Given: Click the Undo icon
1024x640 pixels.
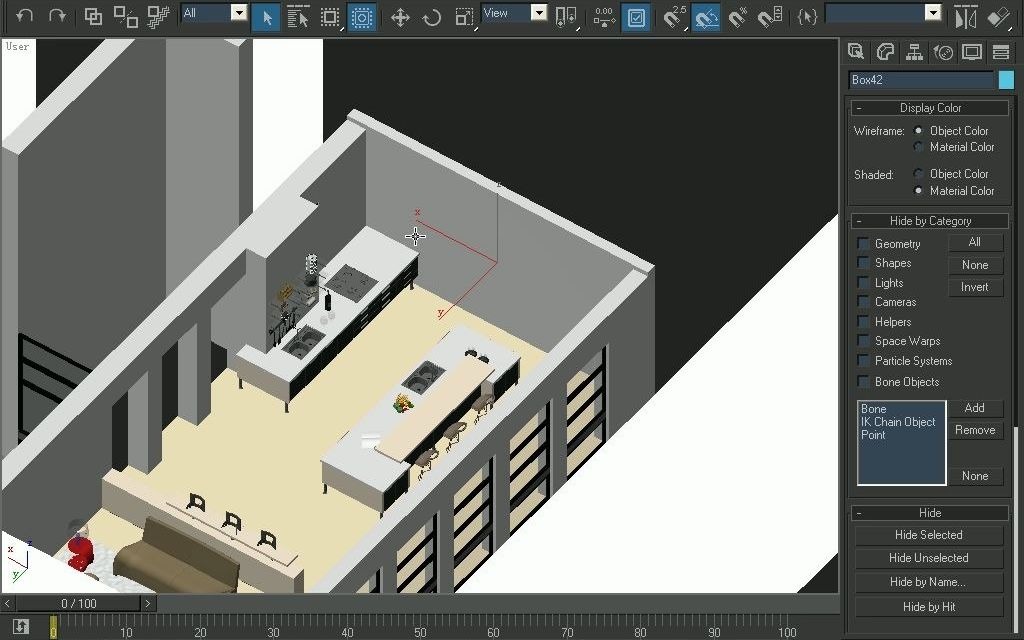Looking at the screenshot, I should [24, 17].
